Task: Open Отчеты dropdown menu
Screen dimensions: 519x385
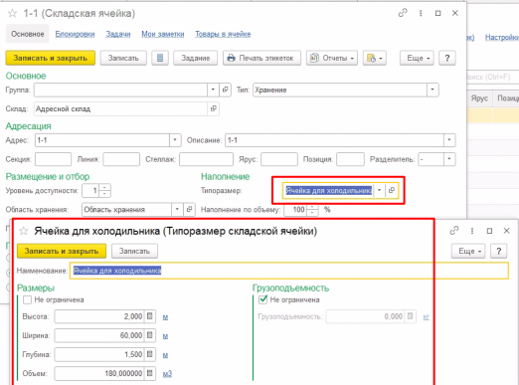Action: point(332,58)
